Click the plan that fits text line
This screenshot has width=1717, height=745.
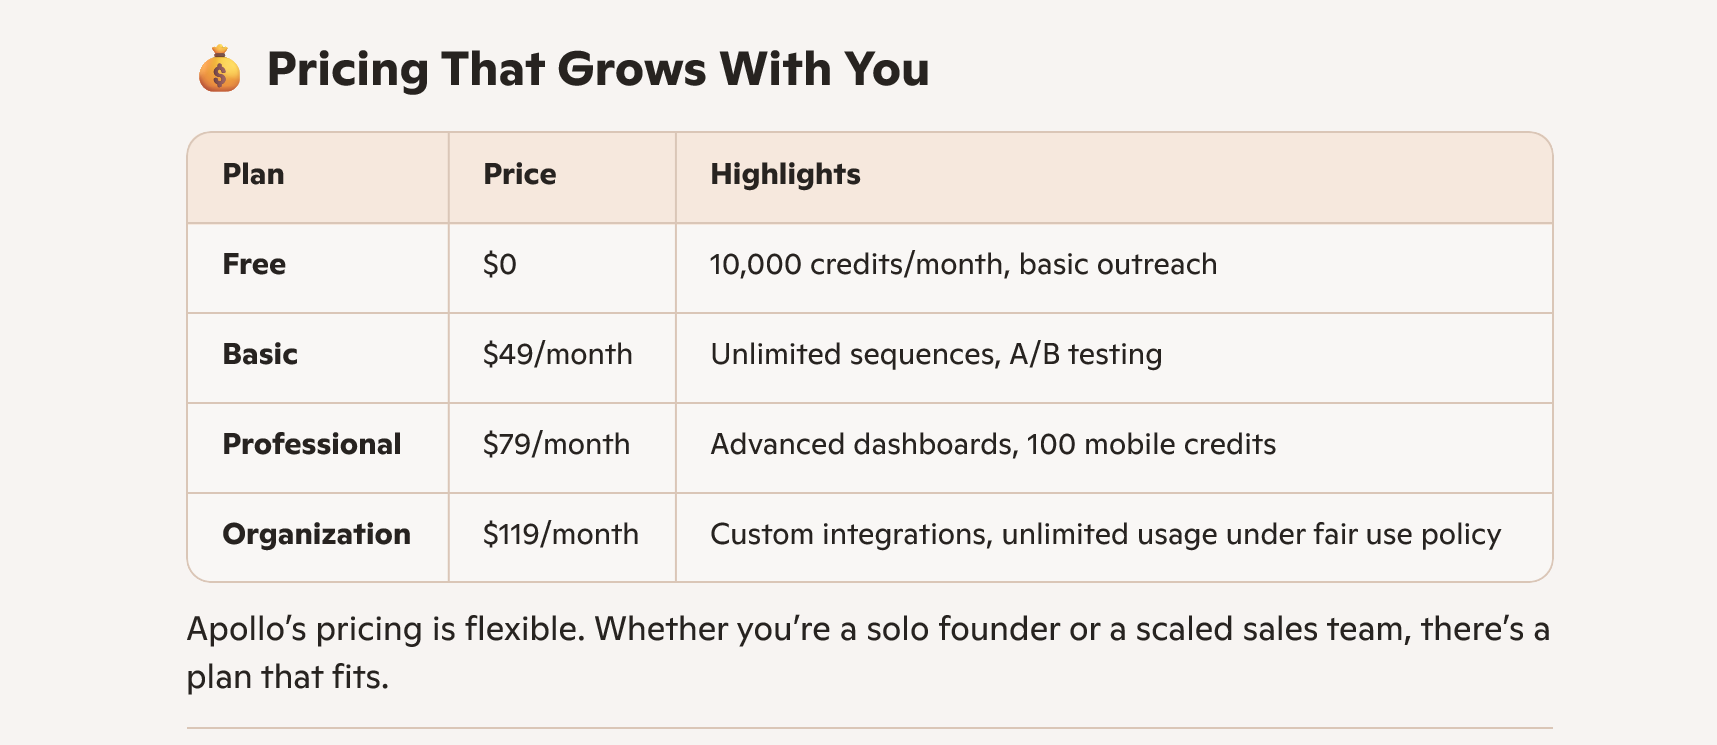pos(287,678)
